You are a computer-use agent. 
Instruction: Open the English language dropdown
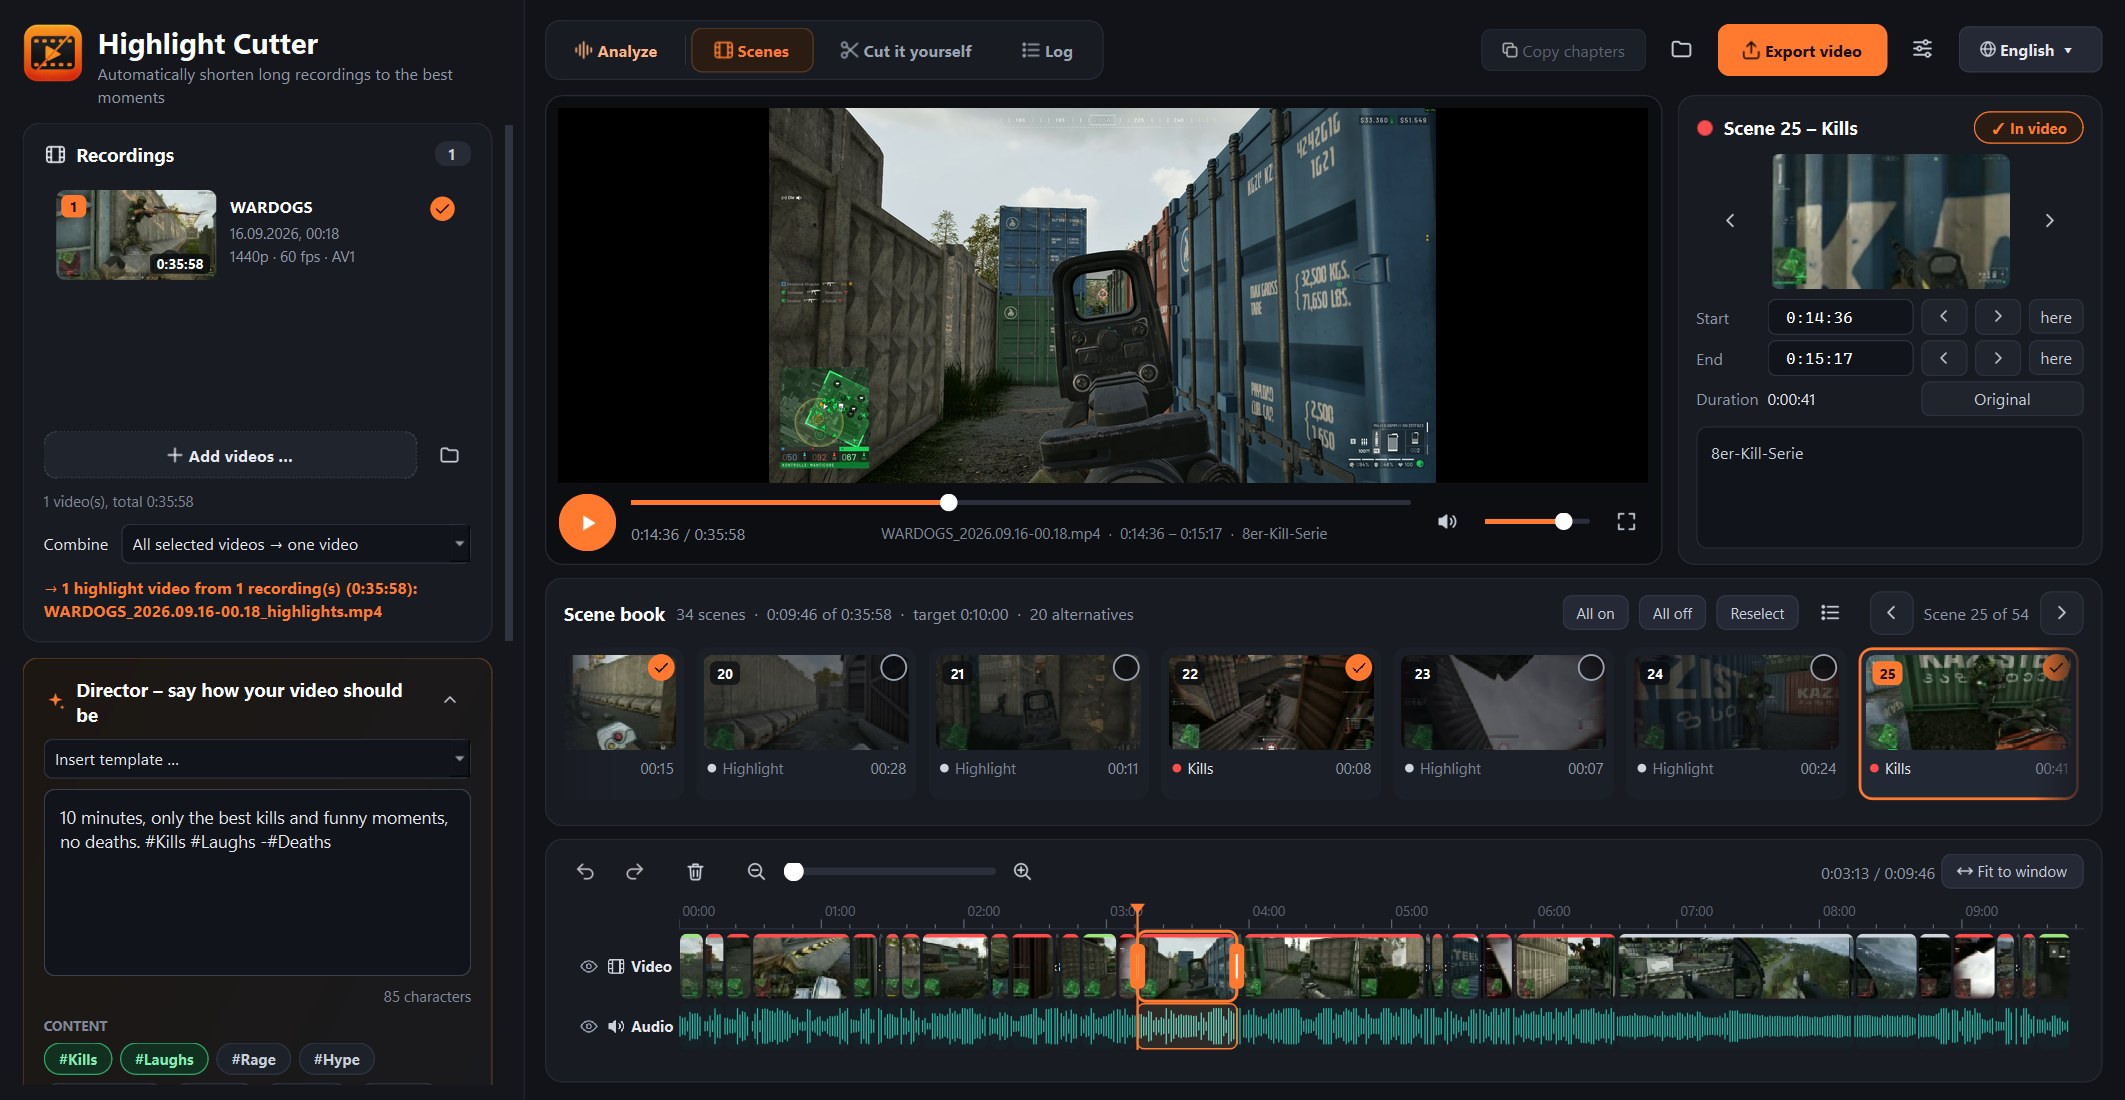(x=2029, y=50)
